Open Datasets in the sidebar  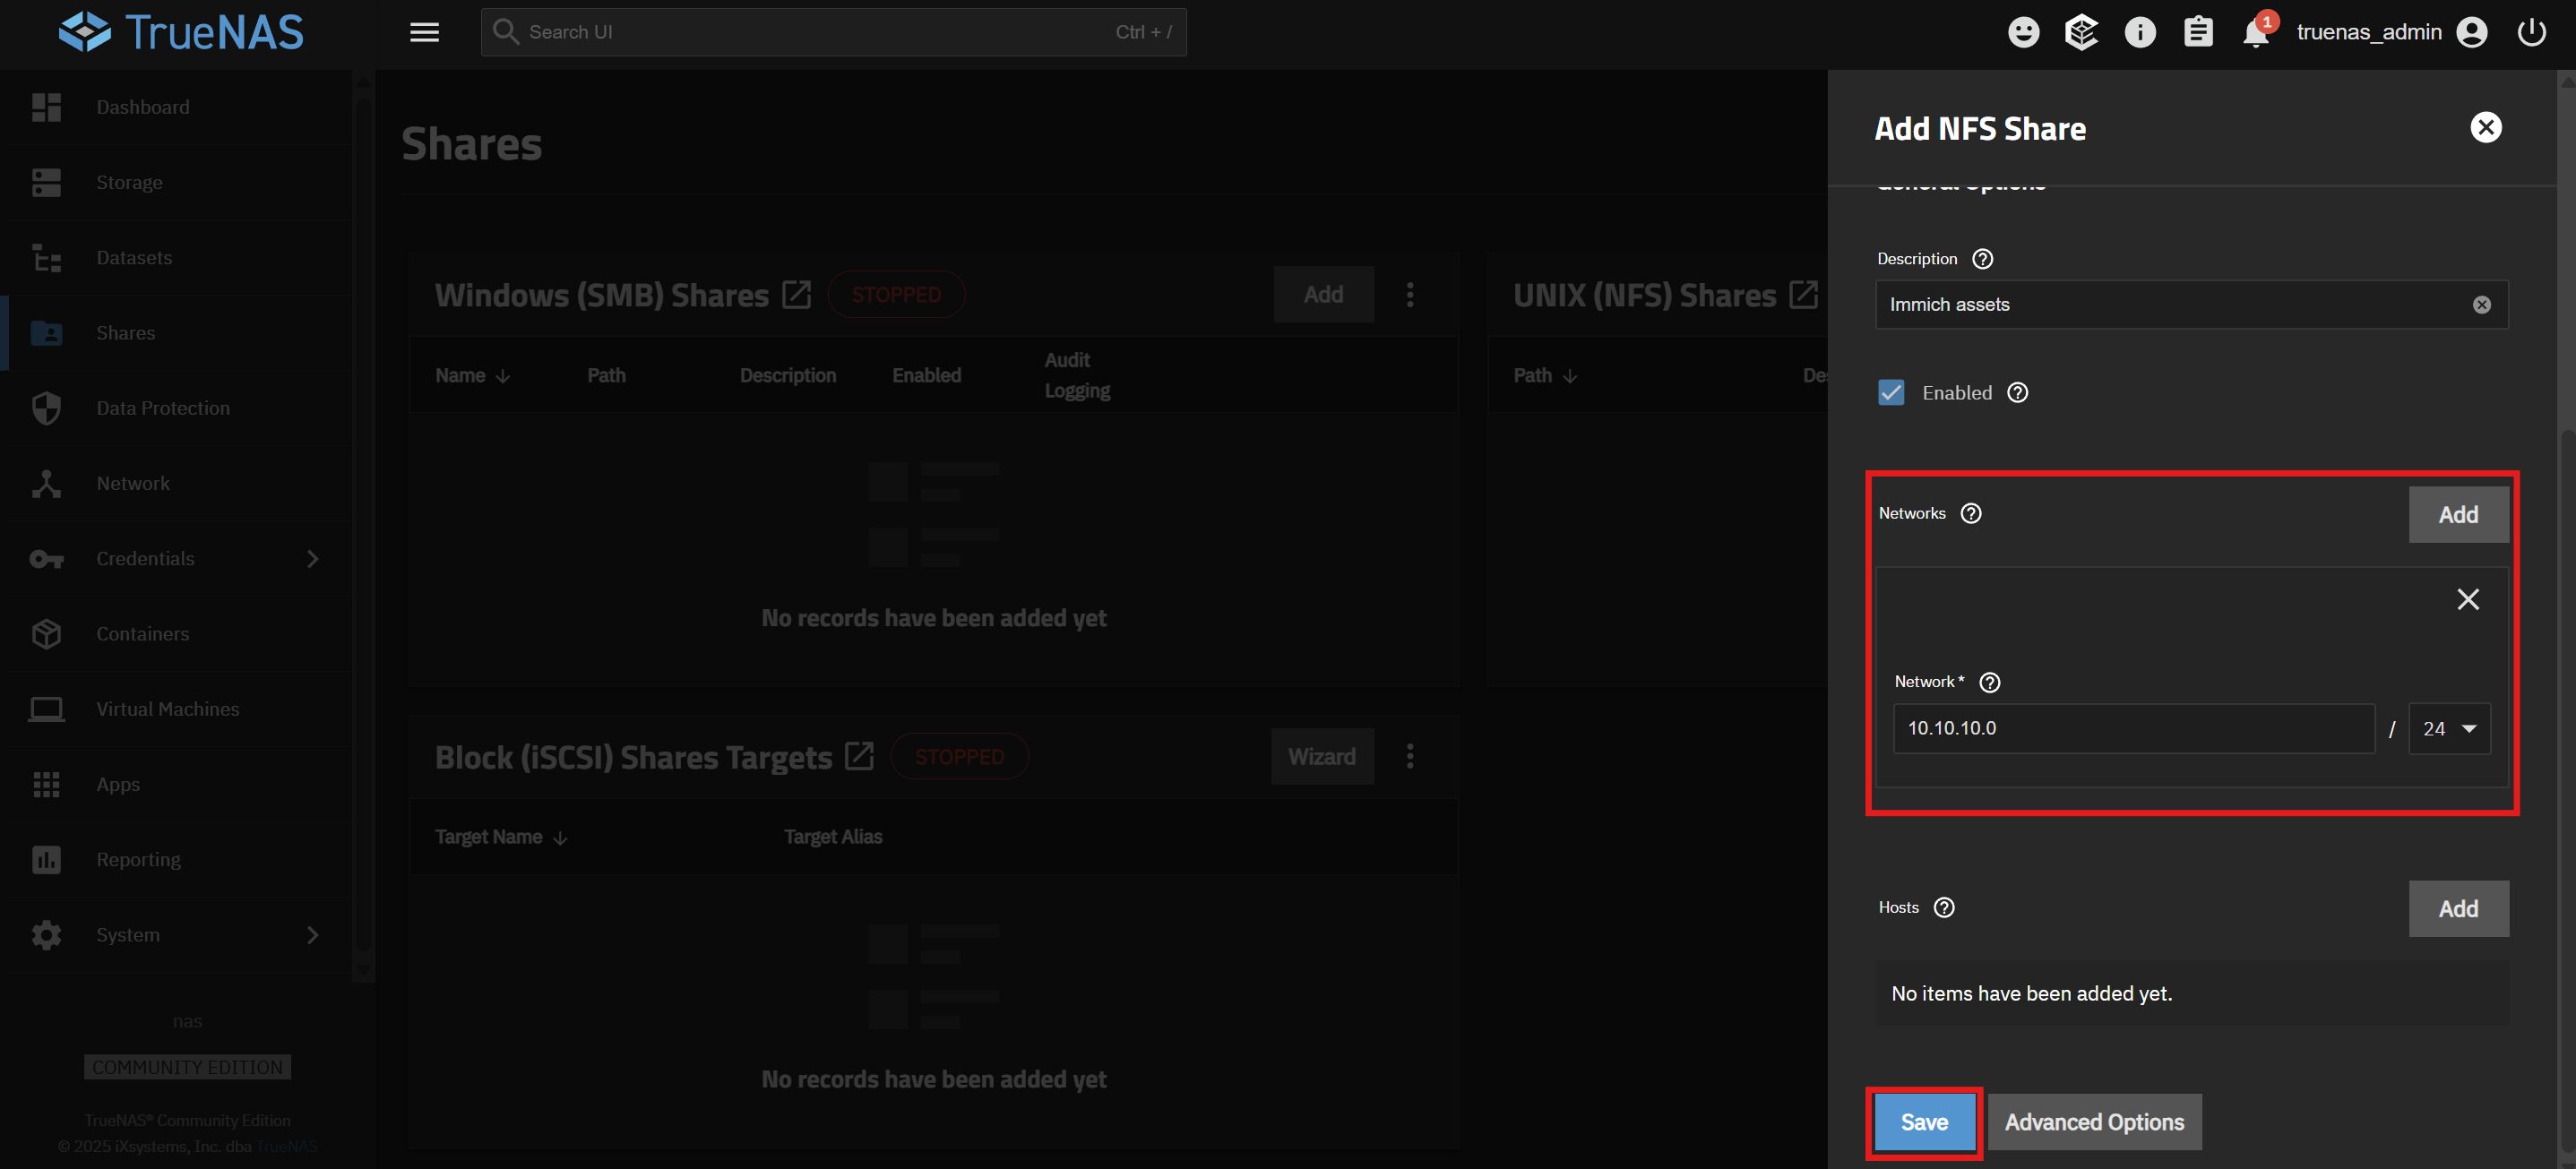134,258
